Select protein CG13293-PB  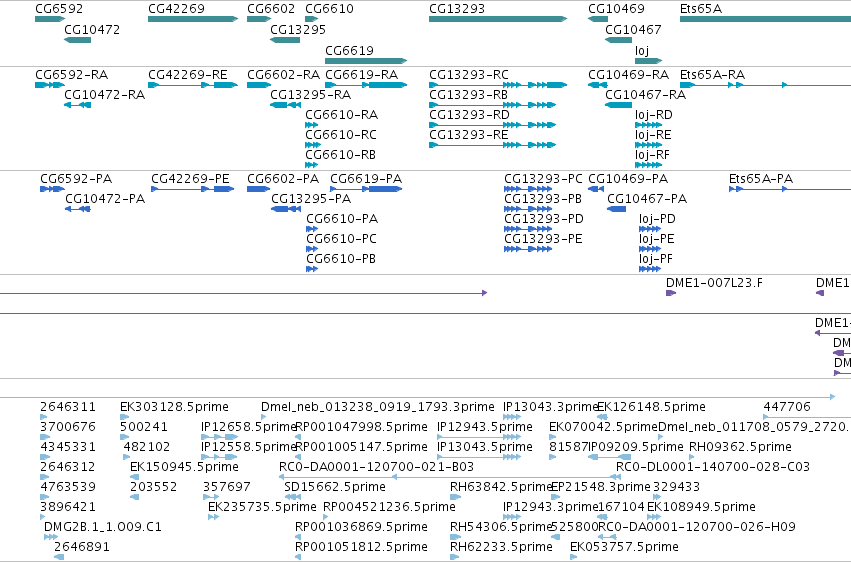[543, 199]
